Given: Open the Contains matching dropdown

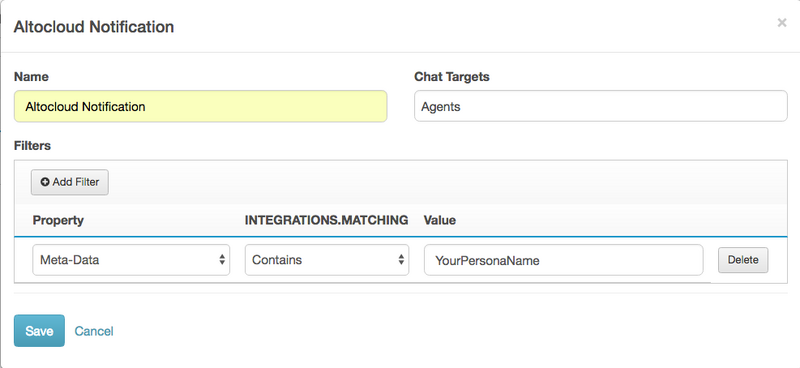Looking at the screenshot, I should 327,260.
